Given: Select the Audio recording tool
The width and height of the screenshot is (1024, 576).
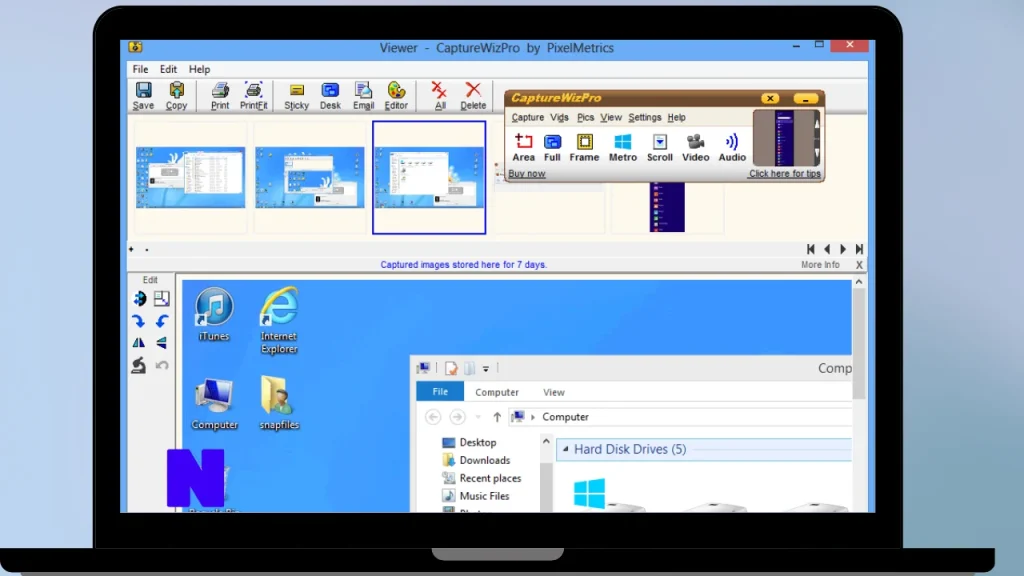Looking at the screenshot, I should pos(732,148).
